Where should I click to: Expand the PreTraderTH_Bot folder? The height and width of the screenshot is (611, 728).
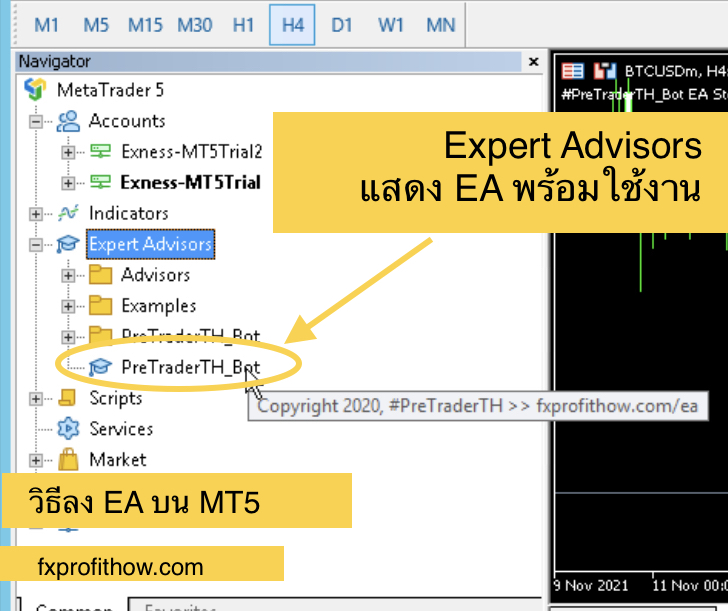pos(68,337)
